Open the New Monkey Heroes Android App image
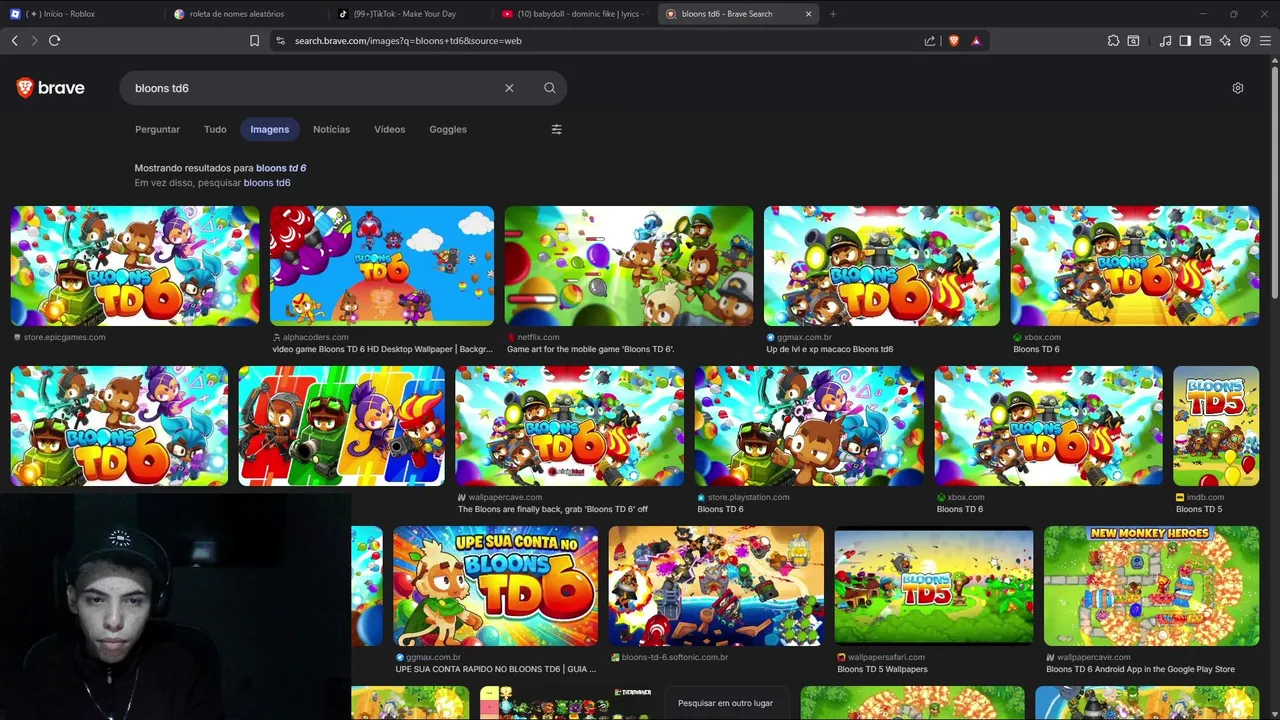Image resolution: width=1280 pixels, height=720 pixels. 1152,586
